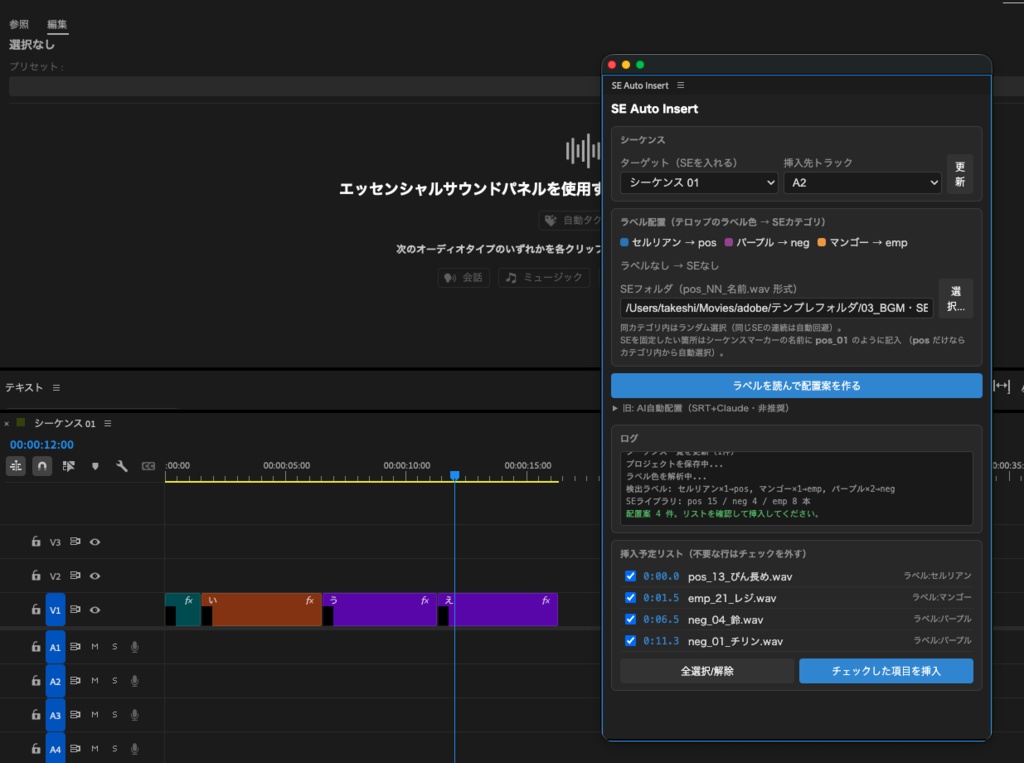The width and height of the screenshot is (1024, 763).
Task: Open timeline display settings wrench
Action: click(122, 466)
